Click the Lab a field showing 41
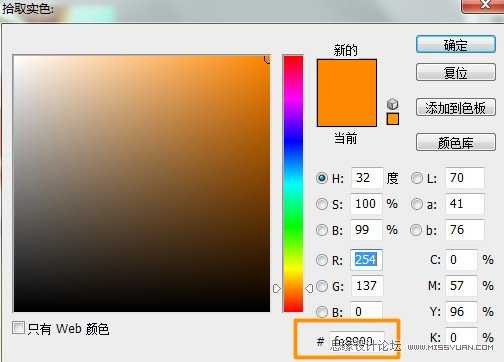 click(465, 204)
